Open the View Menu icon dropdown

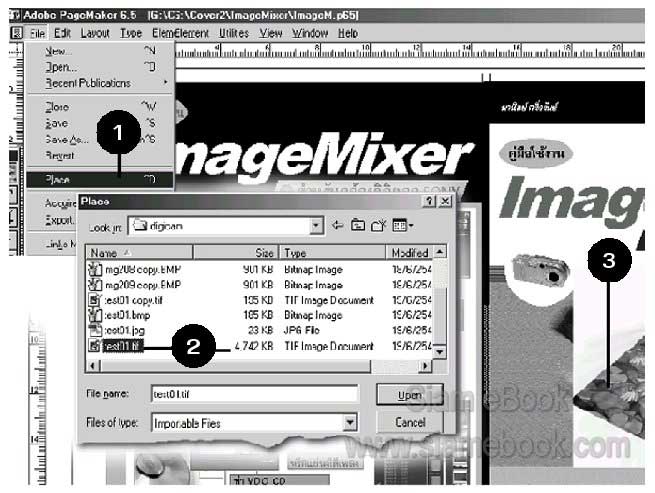point(403,226)
